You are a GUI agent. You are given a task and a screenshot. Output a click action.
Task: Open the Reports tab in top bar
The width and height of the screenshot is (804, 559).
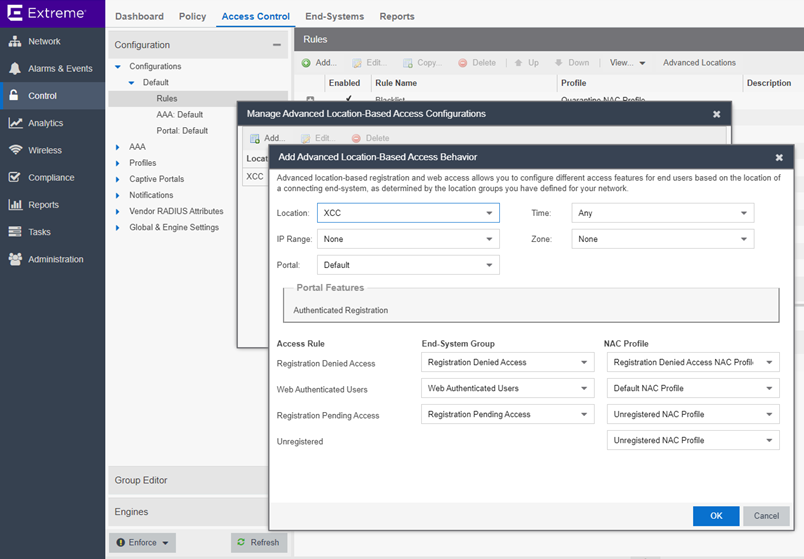(x=397, y=16)
